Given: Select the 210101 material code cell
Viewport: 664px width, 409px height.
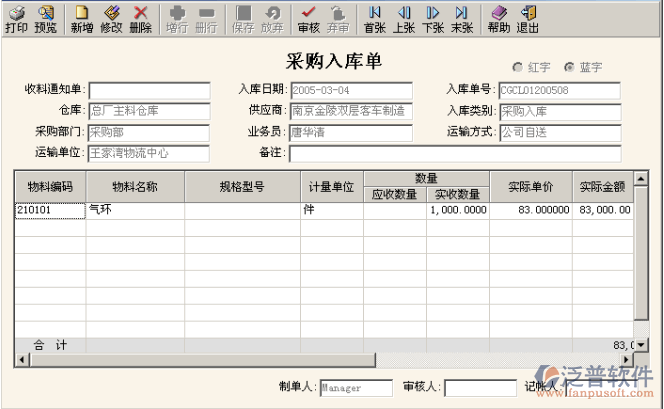Looking at the screenshot, I should click(50, 210).
